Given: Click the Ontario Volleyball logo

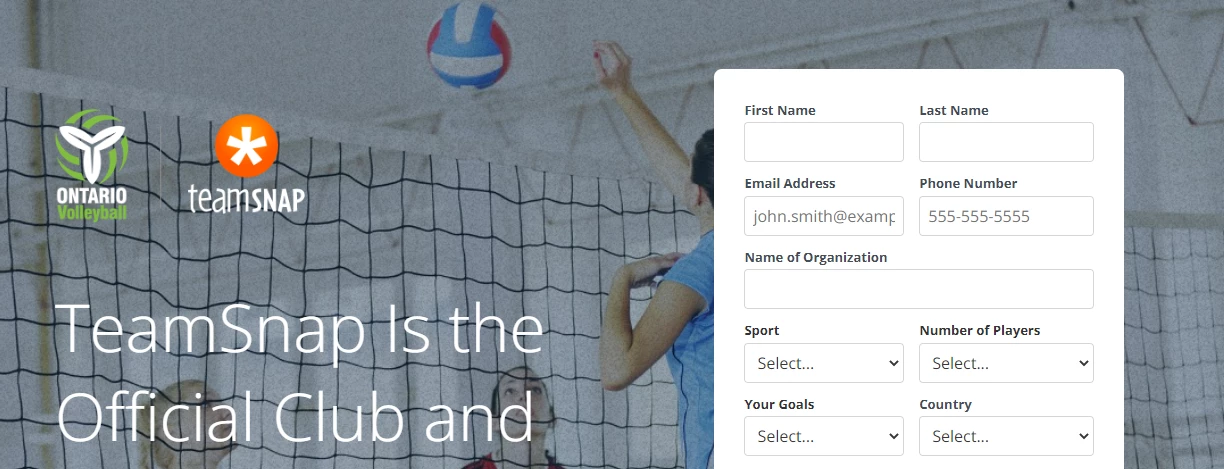Looking at the screenshot, I should coord(91,165).
